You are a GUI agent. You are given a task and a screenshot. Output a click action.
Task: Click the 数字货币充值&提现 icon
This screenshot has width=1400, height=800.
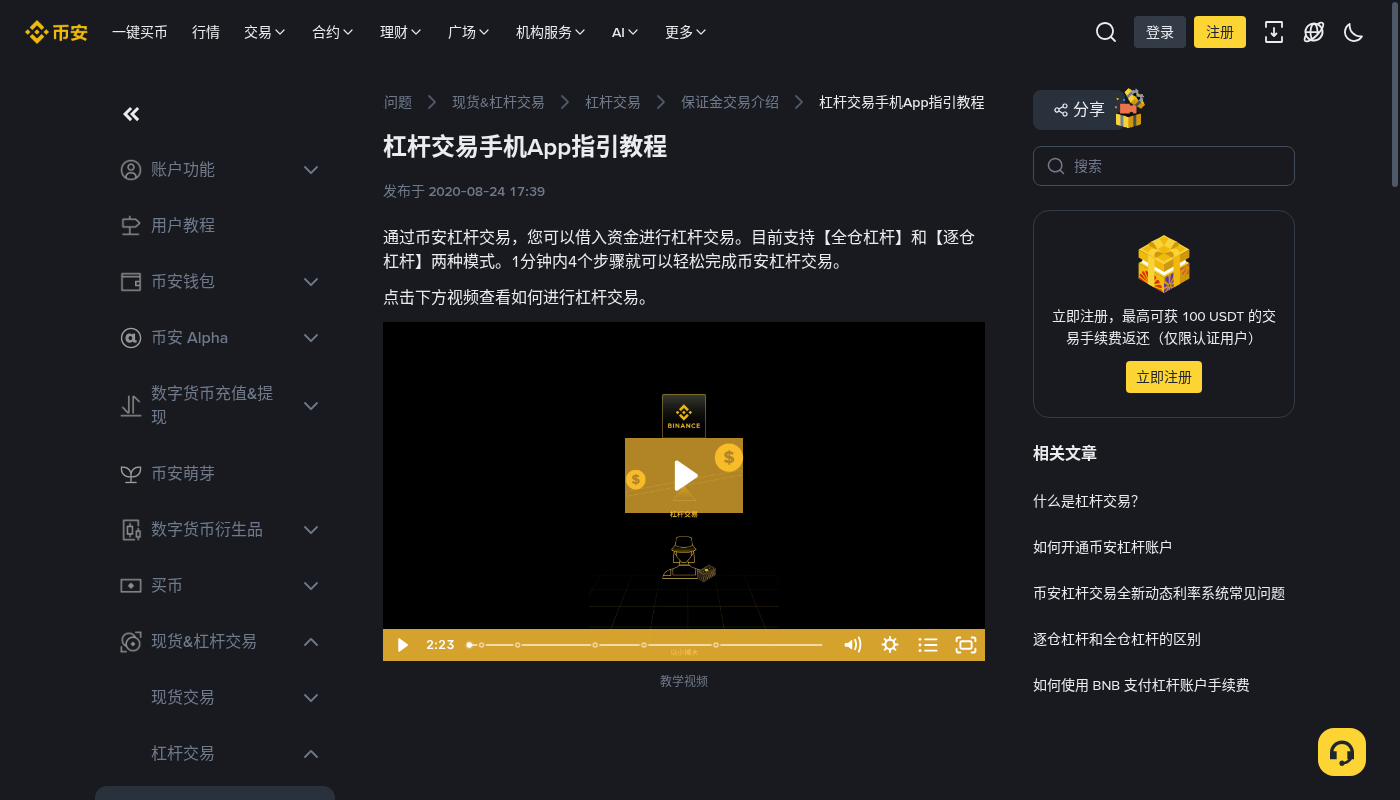[x=131, y=406]
